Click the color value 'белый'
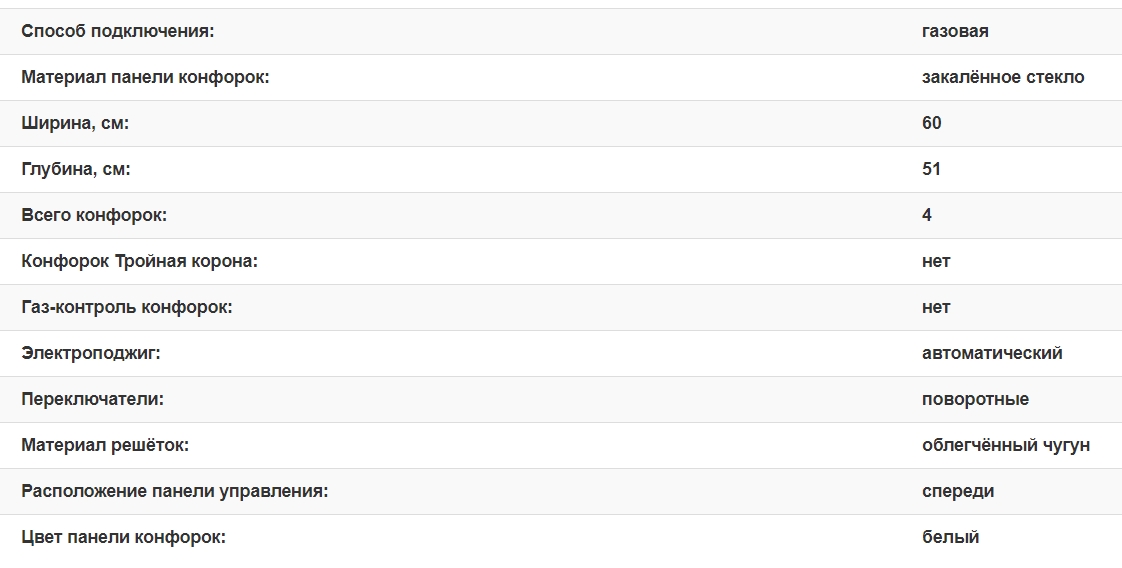Viewport: 1122px width, 568px height. pyautogui.click(x=950, y=537)
